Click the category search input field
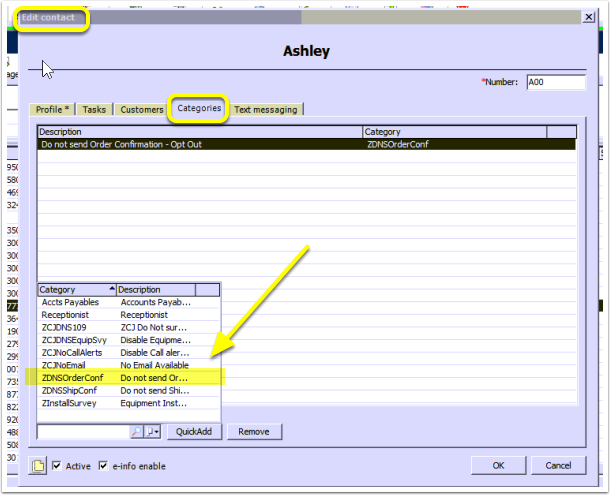This screenshot has height=495, width=610. click(83, 431)
